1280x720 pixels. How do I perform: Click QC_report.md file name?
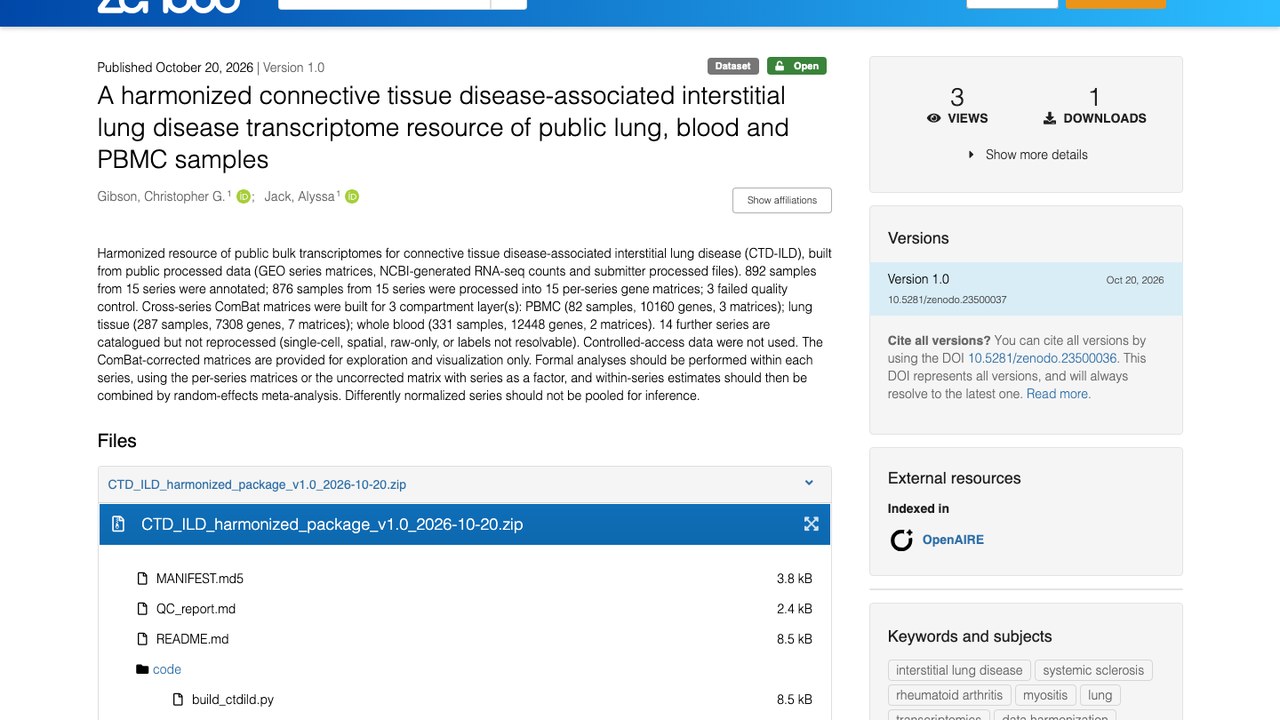click(x=196, y=609)
